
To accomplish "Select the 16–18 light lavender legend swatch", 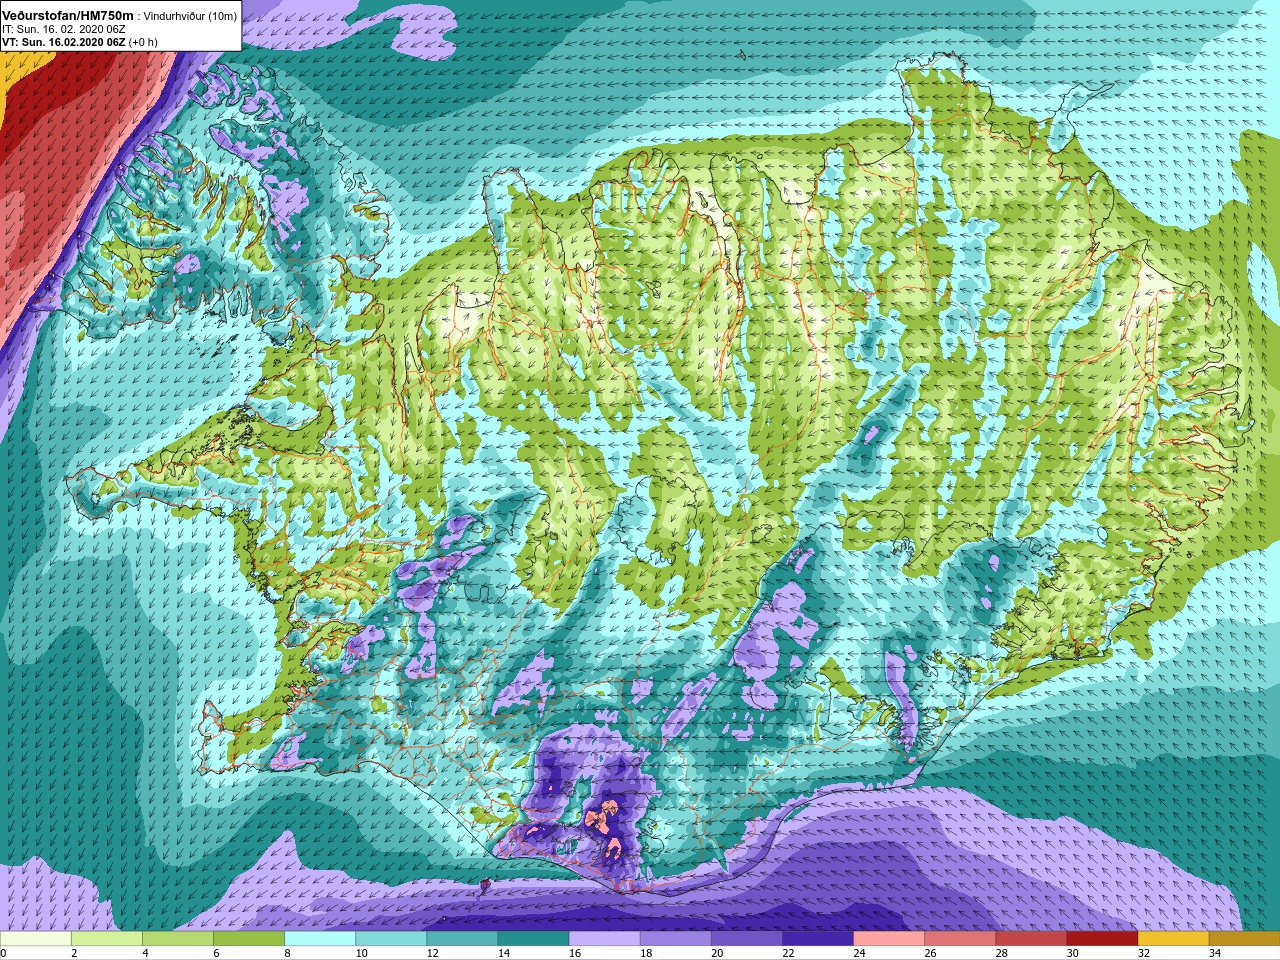I will [x=604, y=939].
